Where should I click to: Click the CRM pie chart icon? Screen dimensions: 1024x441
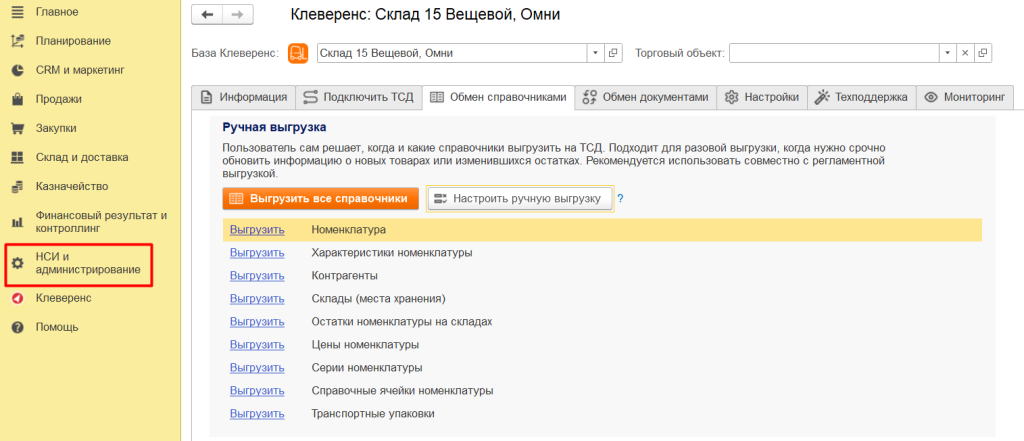(18, 70)
